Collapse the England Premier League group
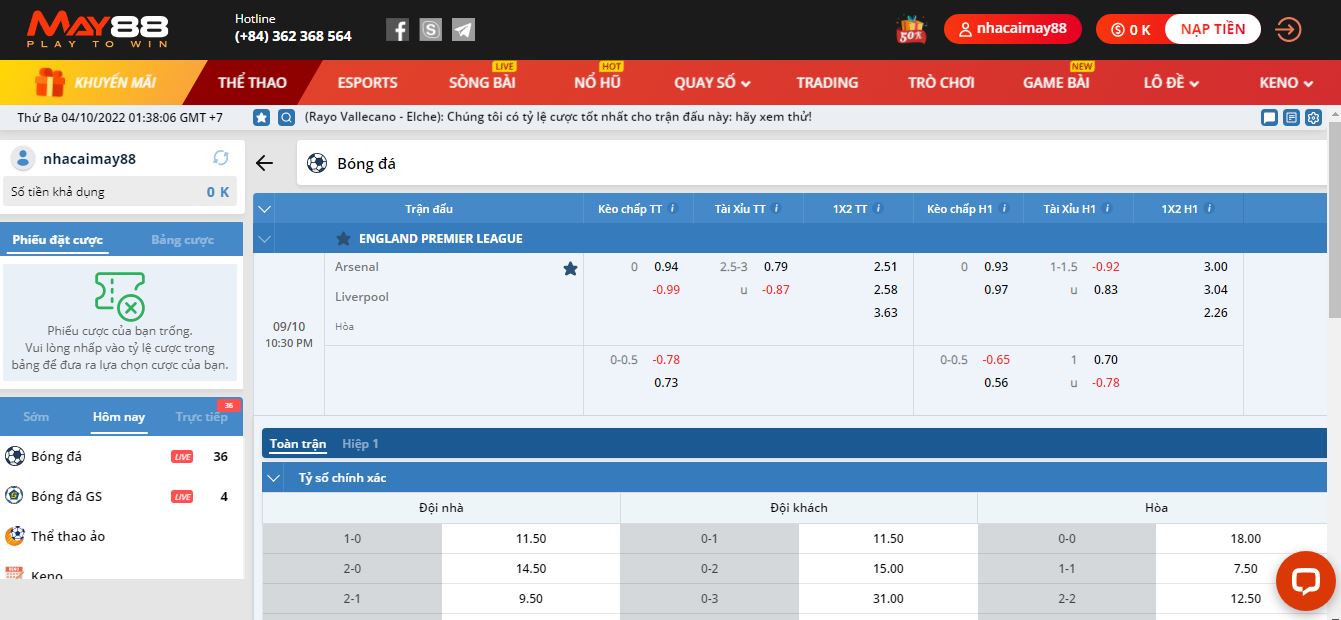This screenshot has height=620, width=1341. (264, 239)
